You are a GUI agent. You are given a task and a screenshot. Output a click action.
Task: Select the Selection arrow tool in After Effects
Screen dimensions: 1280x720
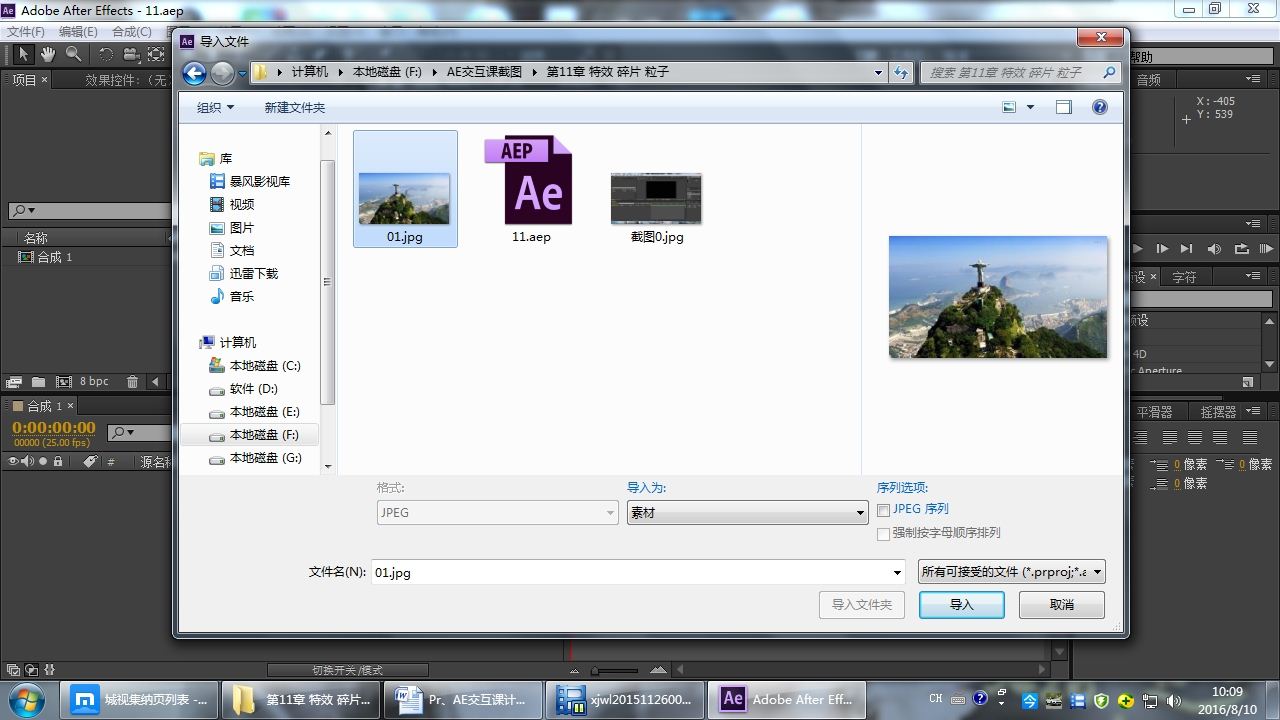pos(23,54)
